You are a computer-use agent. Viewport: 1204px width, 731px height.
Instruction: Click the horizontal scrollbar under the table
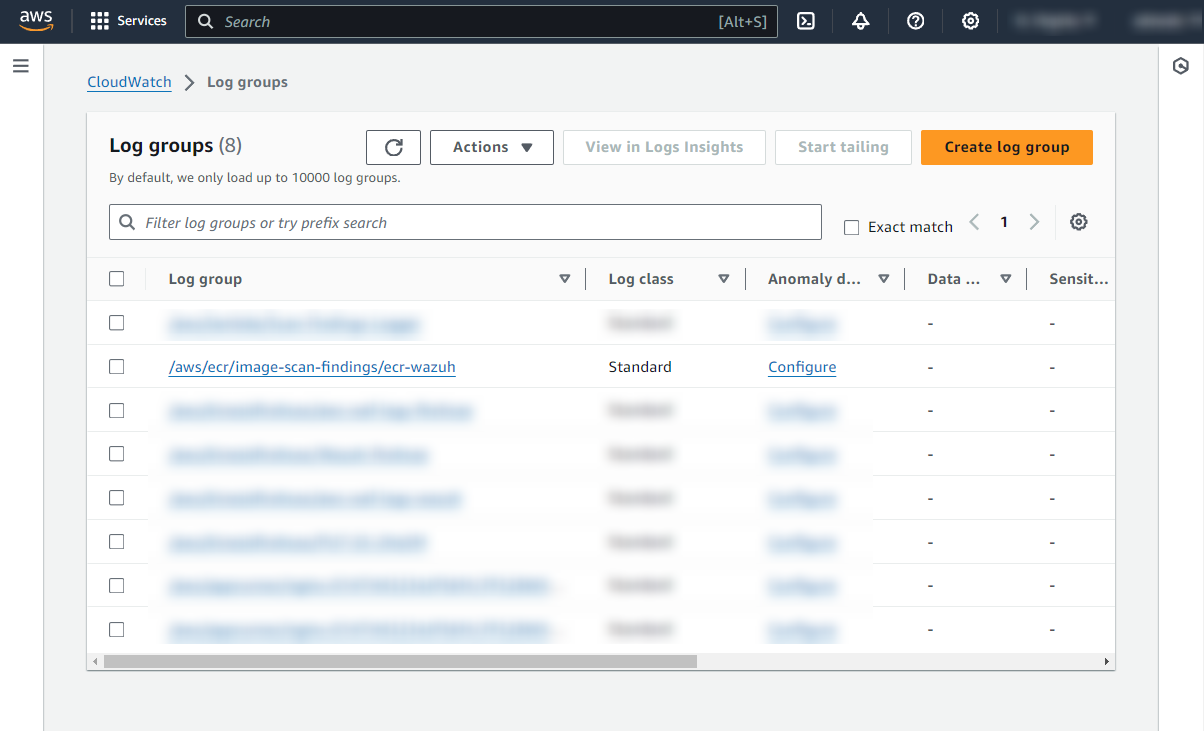pyautogui.click(x=400, y=661)
